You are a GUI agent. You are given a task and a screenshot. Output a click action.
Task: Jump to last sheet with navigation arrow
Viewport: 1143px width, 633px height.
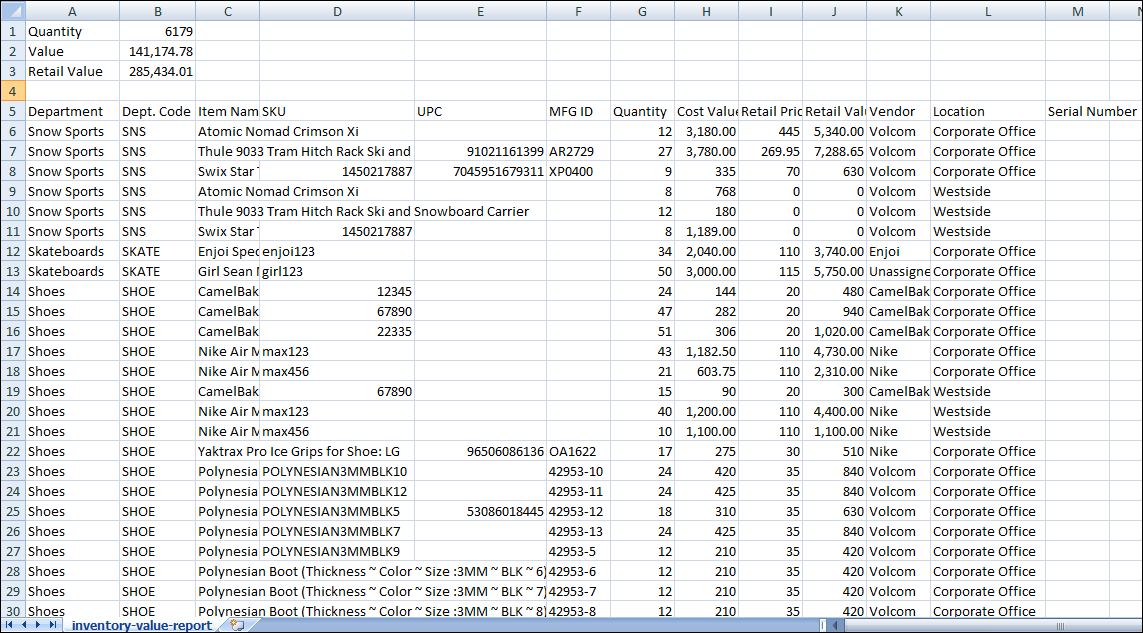click(52, 625)
